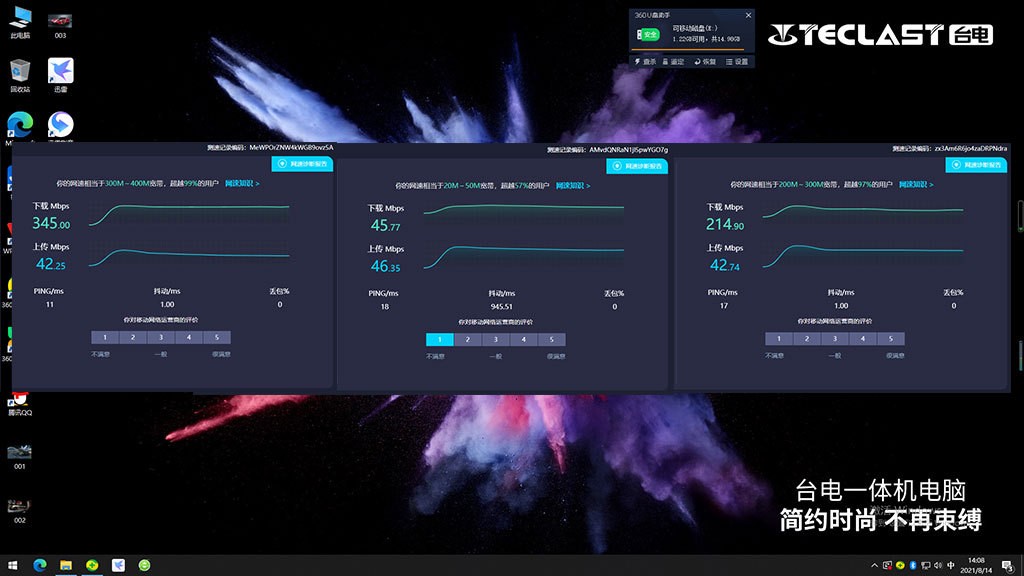Click the 46.35 upload speed value
This screenshot has width=1024, height=576.
[x=385, y=266]
